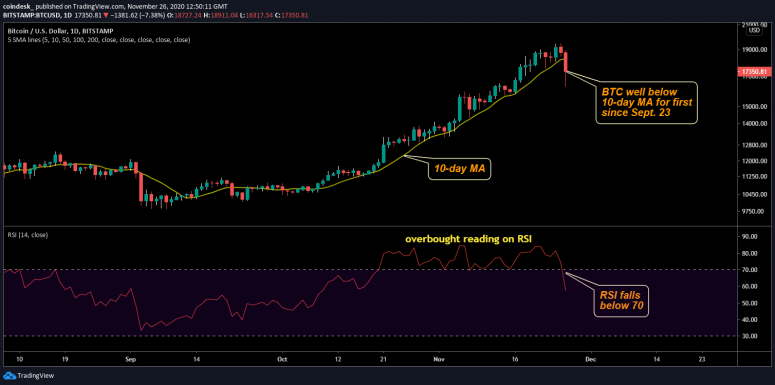Click the large red final candlestick

(565, 62)
